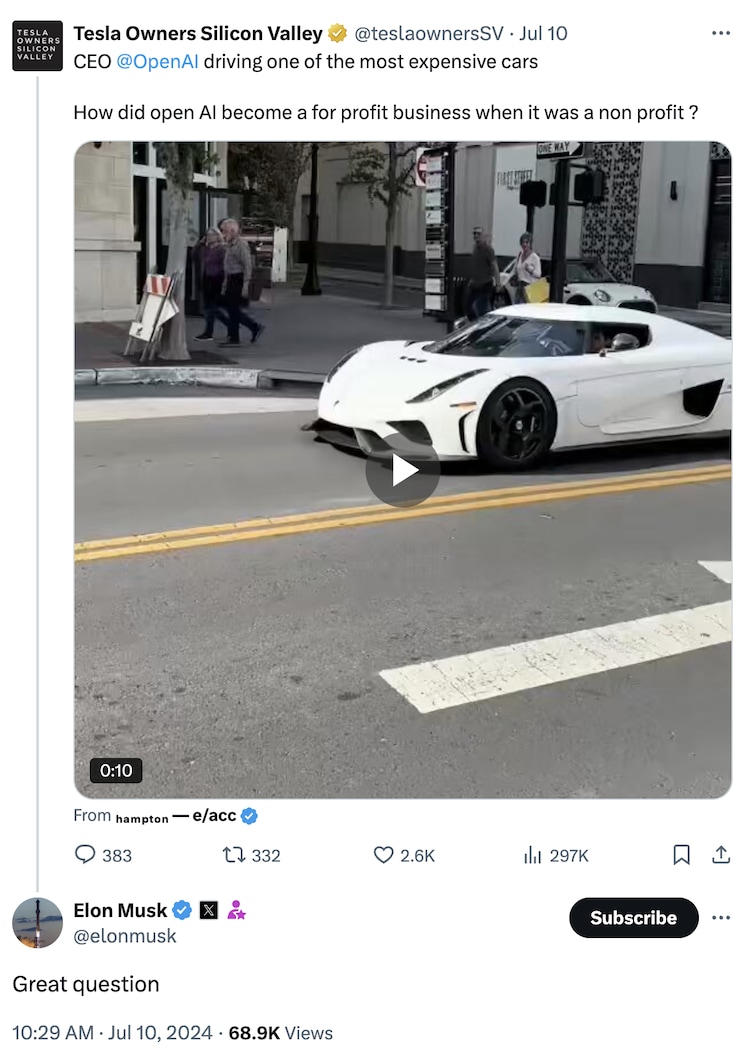
Task: Subscribe to Elon Musk
Action: coord(633,917)
